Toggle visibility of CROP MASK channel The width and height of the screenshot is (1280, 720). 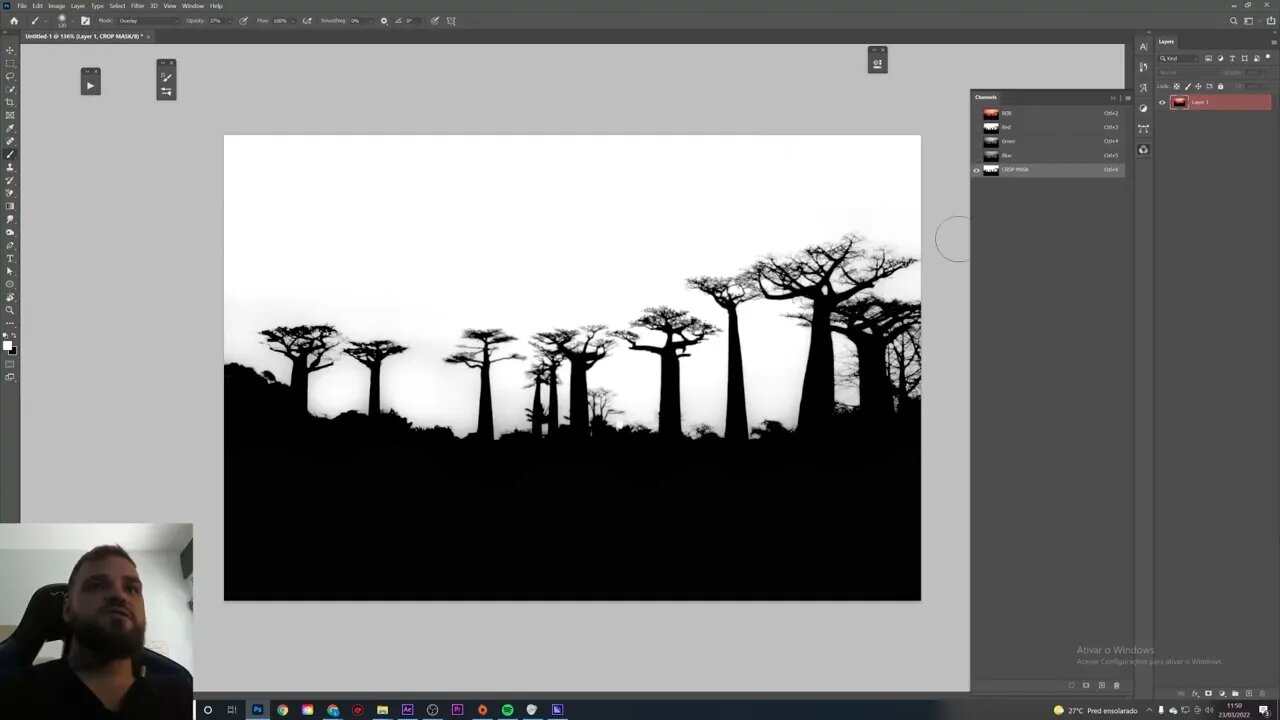(977, 170)
